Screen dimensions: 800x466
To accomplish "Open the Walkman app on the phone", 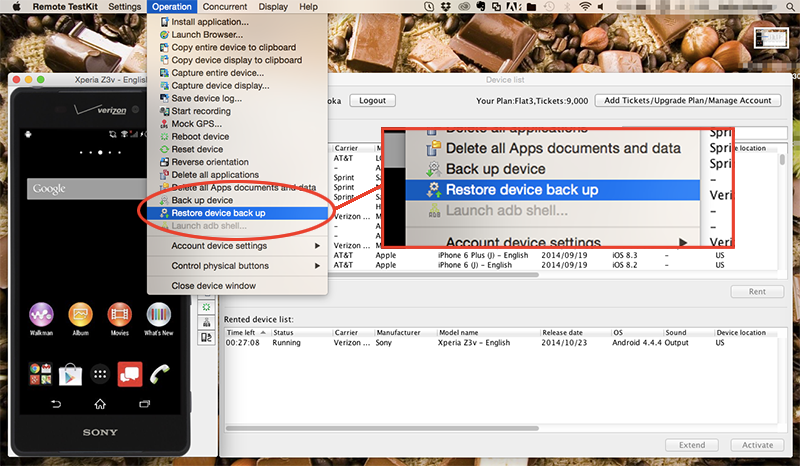I will (41, 319).
